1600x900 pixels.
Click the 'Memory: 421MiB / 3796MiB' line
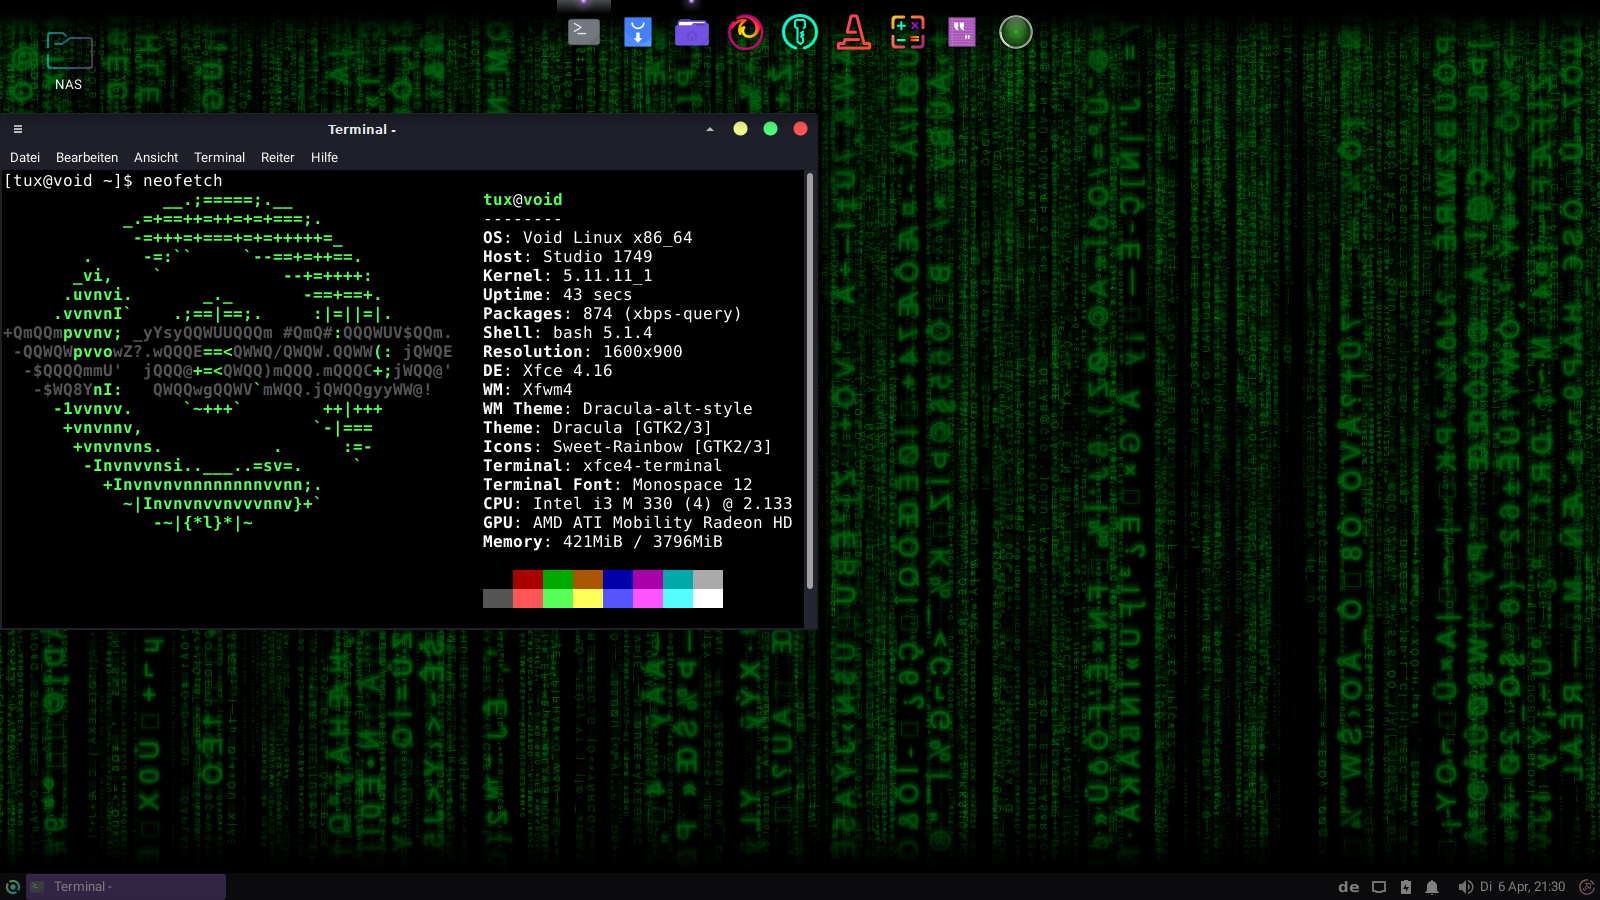point(603,542)
